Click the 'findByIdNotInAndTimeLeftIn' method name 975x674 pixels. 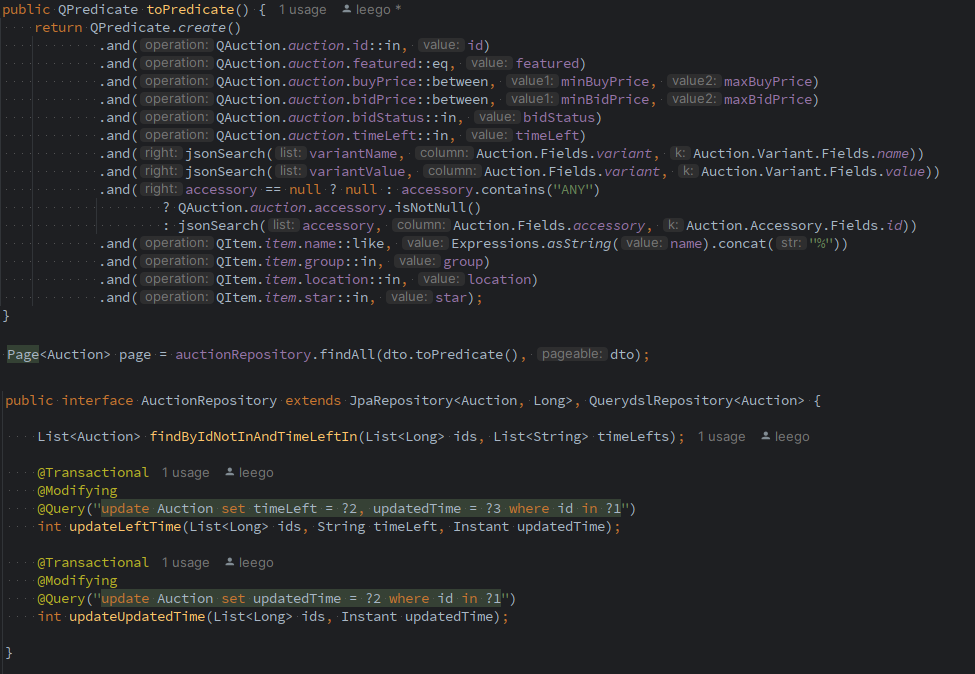pyautogui.click(x=254, y=437)
